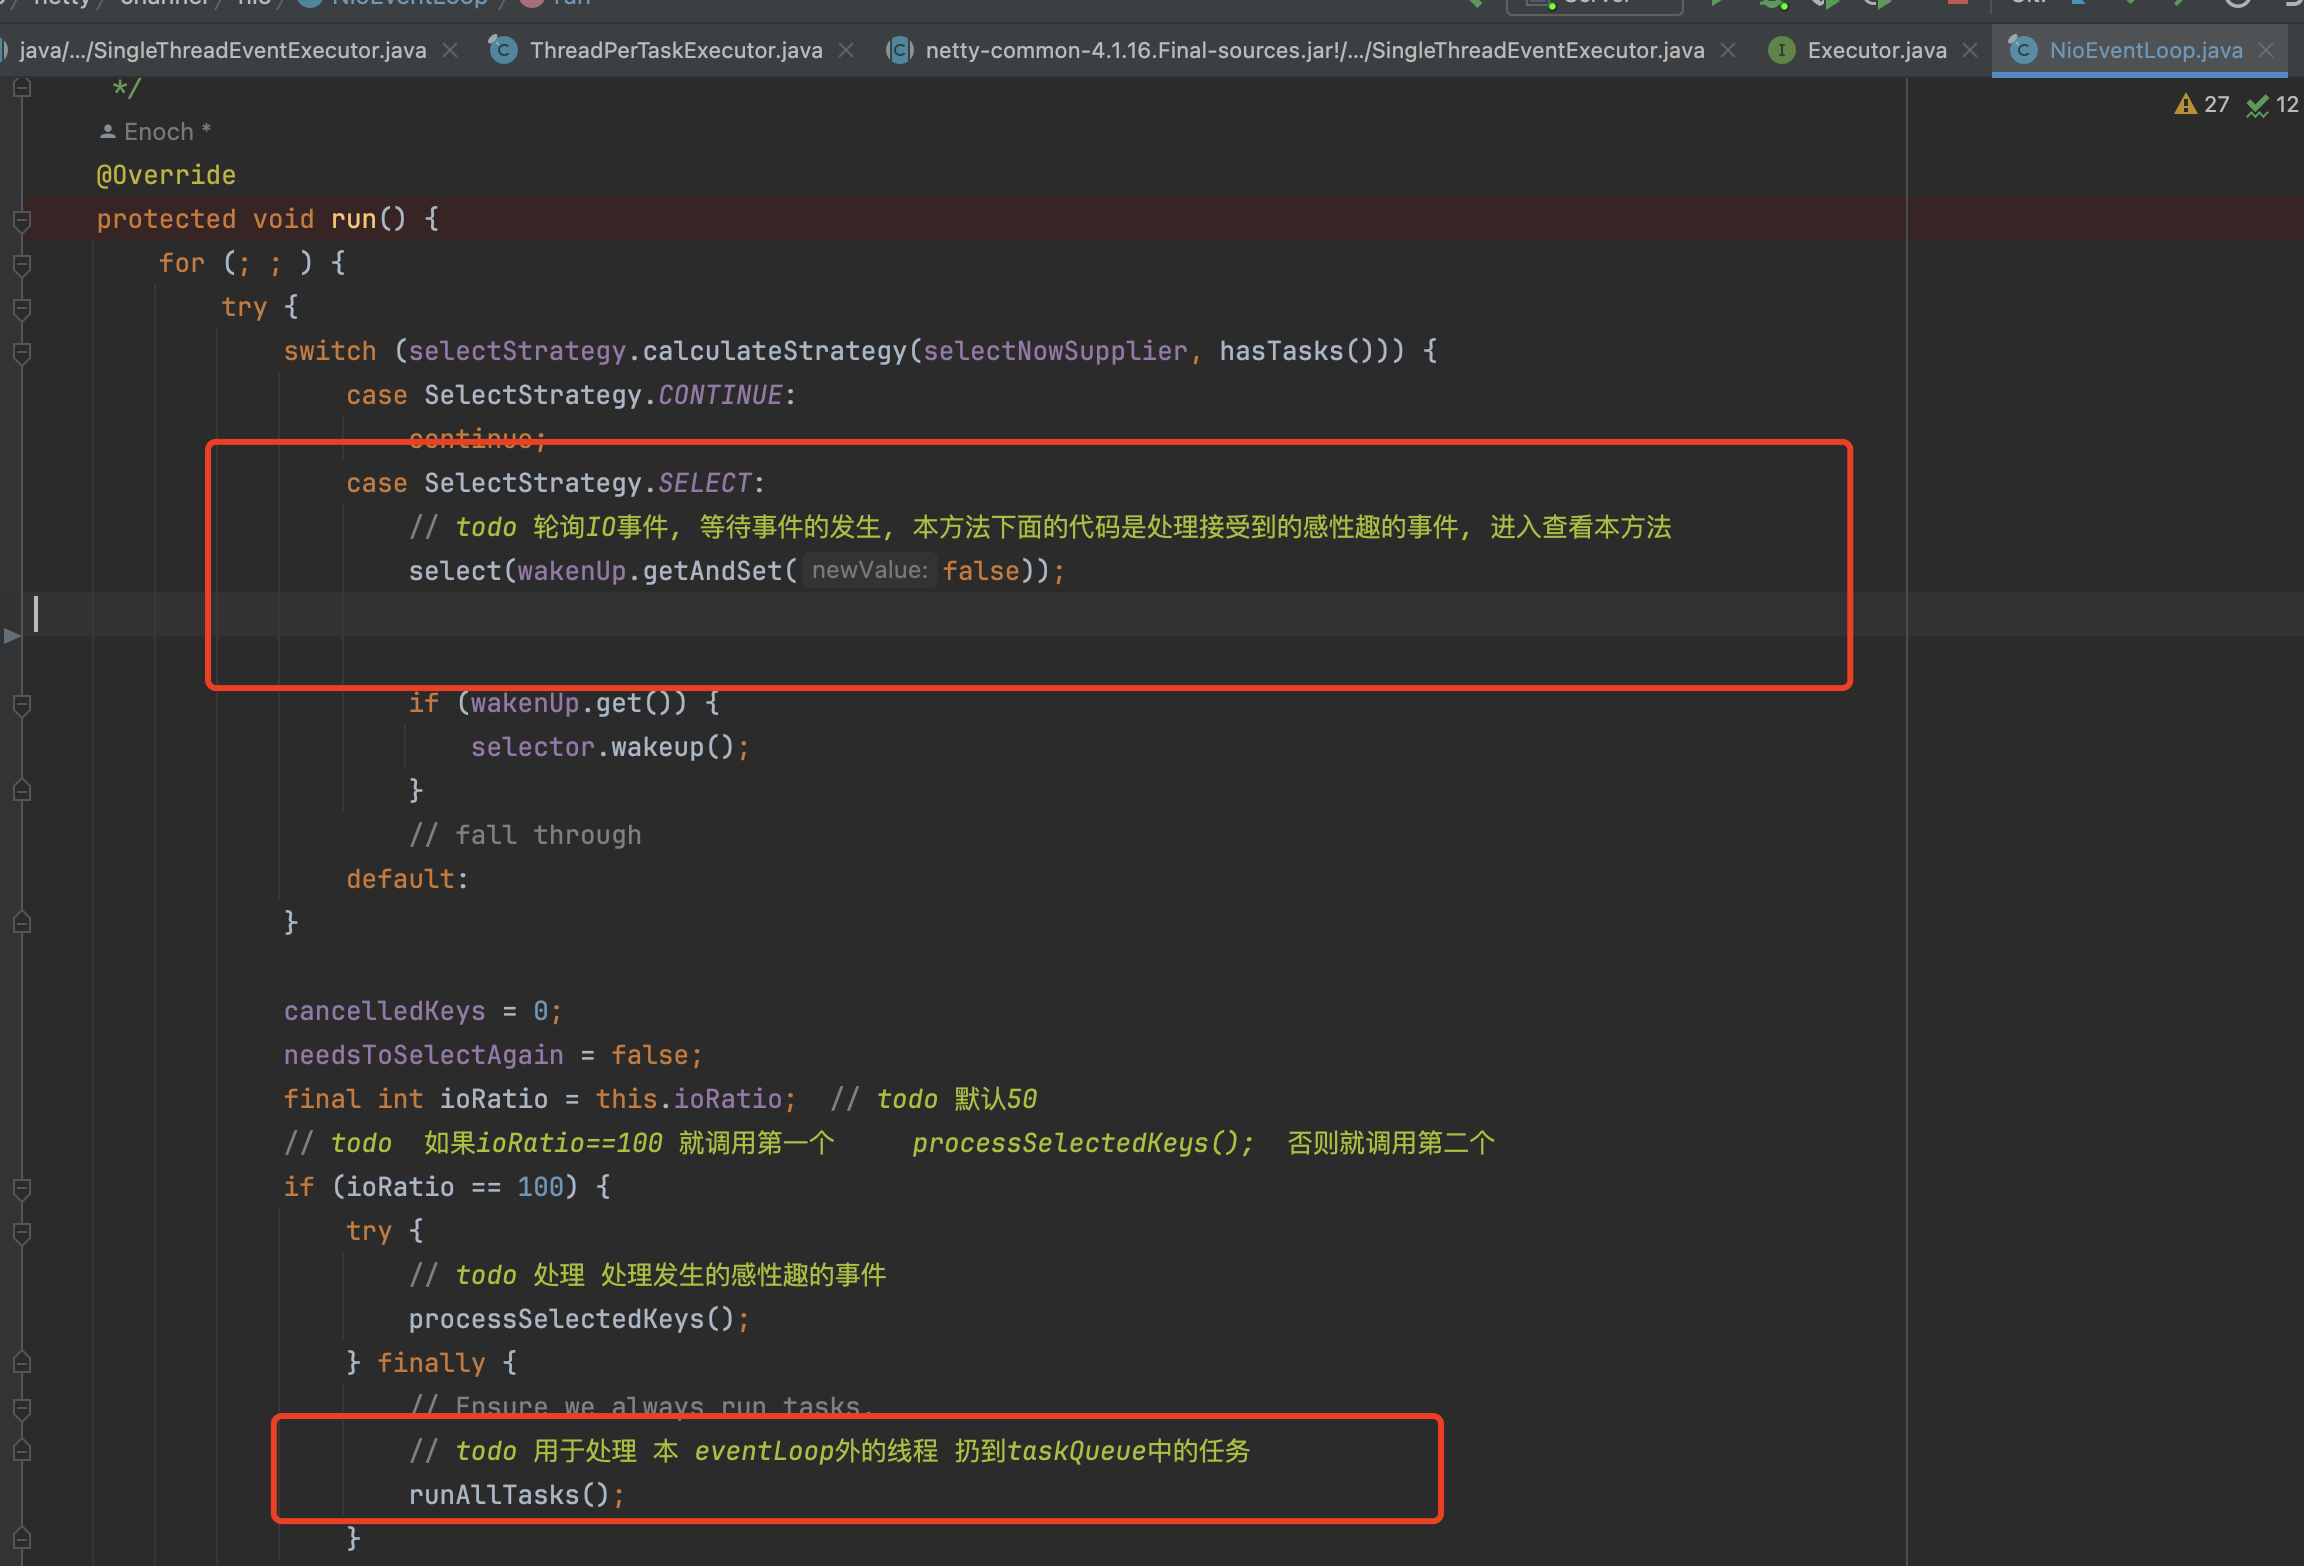Open the netty-common sources SingleThreadEventExecutor.java tab

click(x=1314, y=50)
